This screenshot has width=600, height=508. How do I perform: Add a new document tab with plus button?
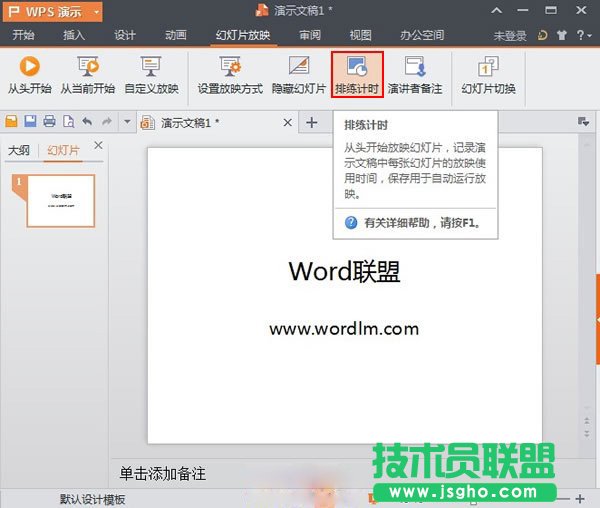[311, 122]
